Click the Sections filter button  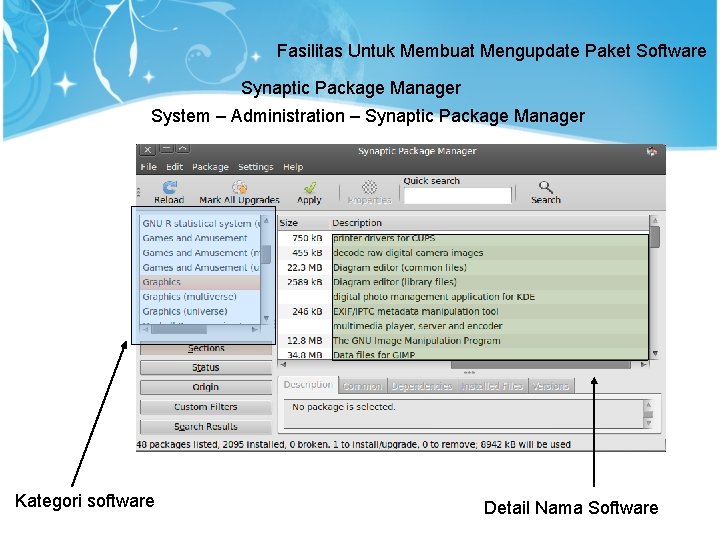pos(206,349)
